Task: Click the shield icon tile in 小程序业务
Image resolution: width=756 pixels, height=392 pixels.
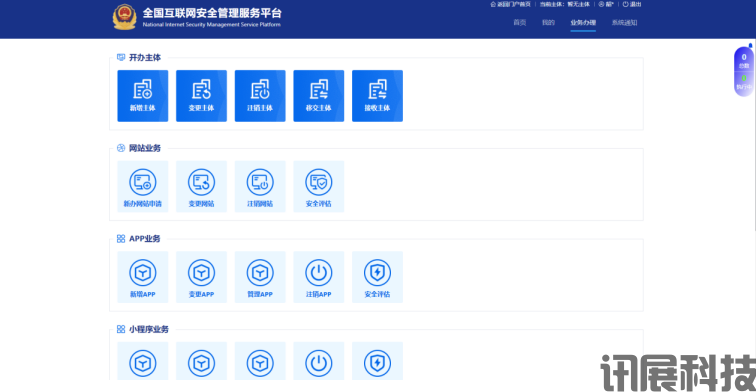Action: (378, 361)
